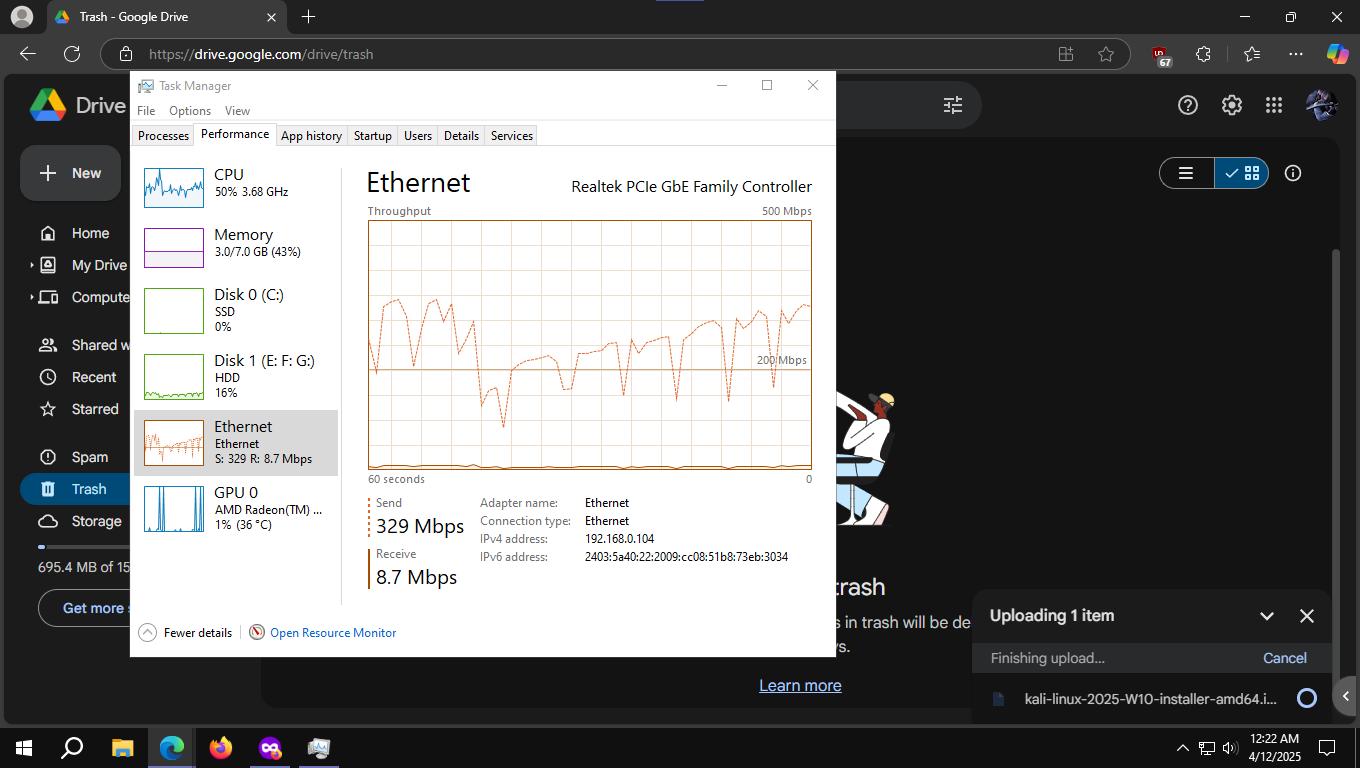
Task: Add page to favorites star
Action: coord(1106,54)
